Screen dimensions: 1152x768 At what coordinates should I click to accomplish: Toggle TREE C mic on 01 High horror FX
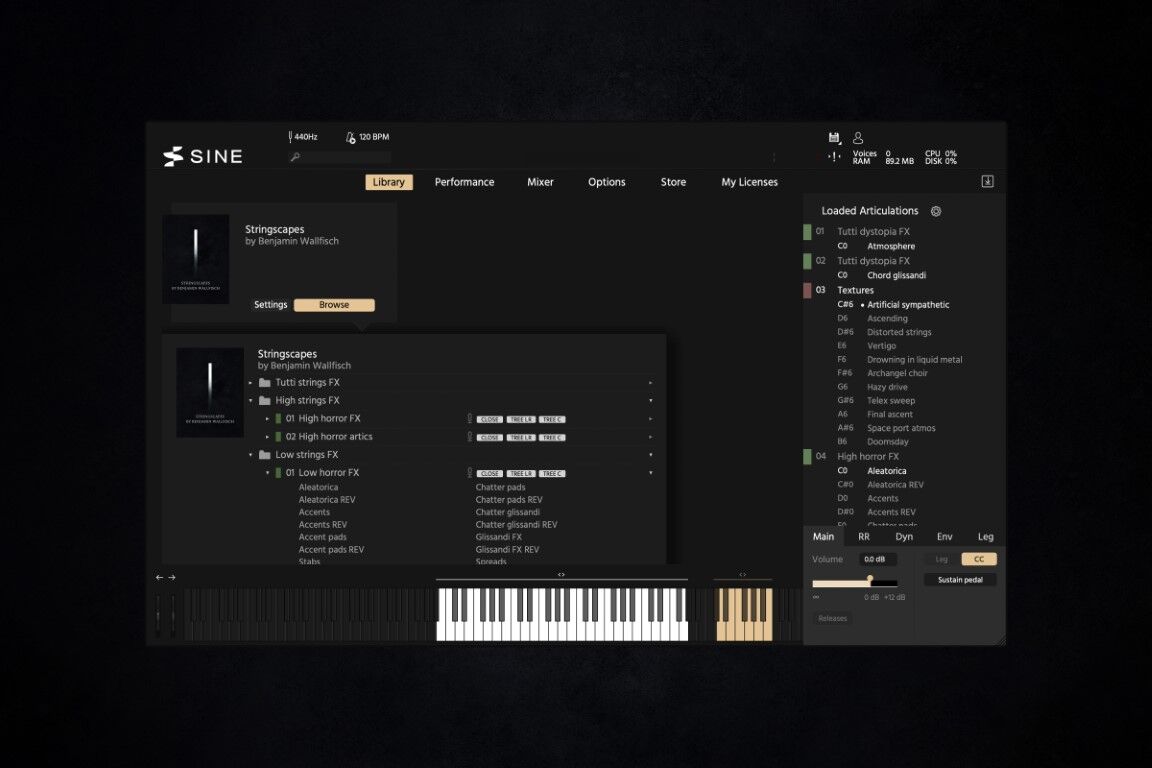point(552,419)
